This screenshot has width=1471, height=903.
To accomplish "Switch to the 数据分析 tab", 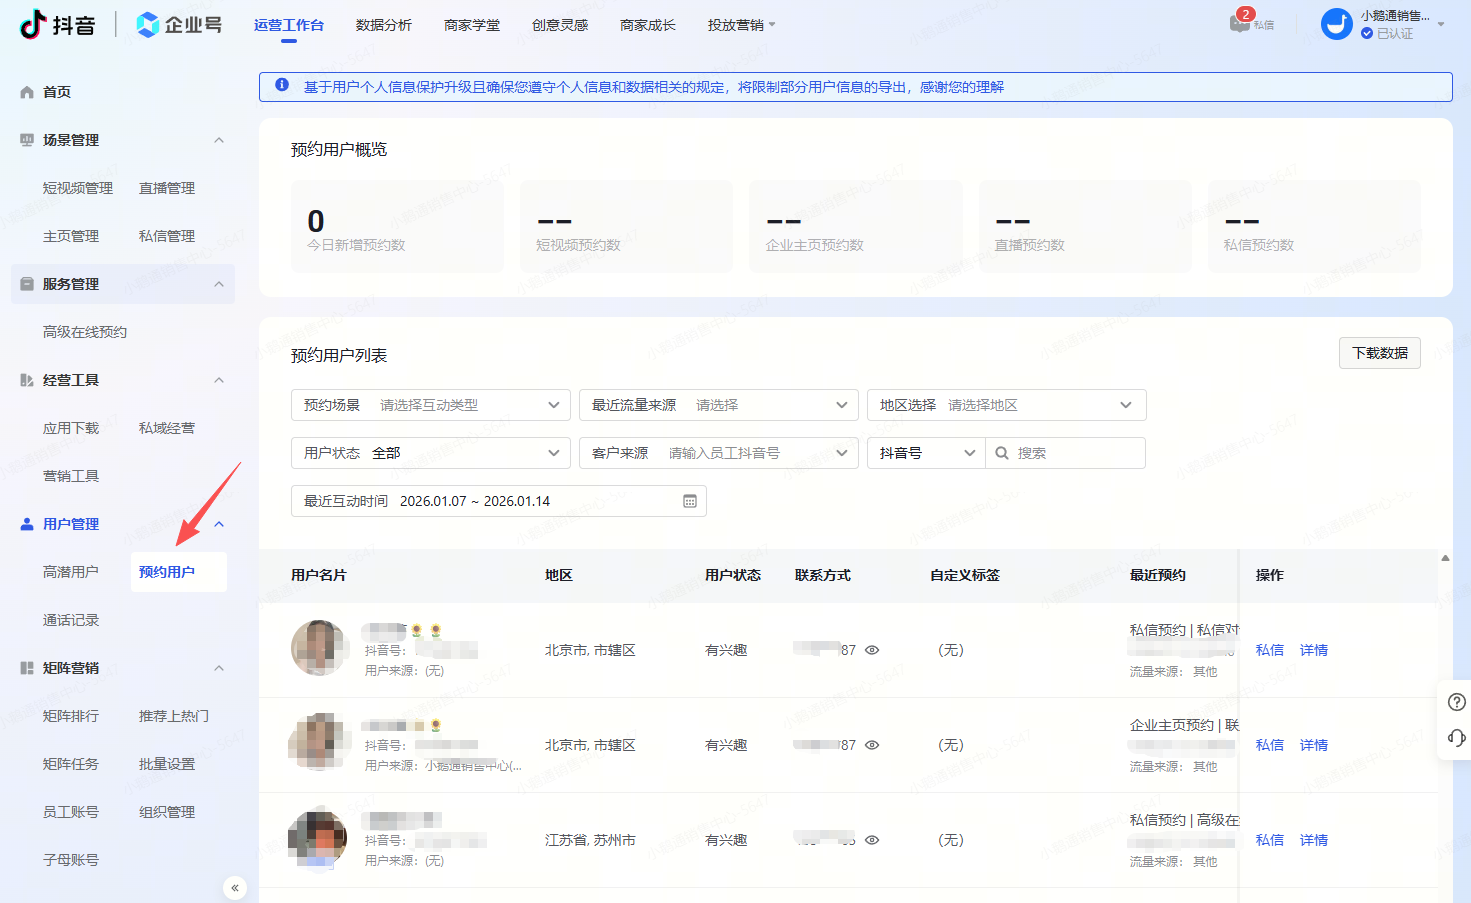I will coord(384,25).
